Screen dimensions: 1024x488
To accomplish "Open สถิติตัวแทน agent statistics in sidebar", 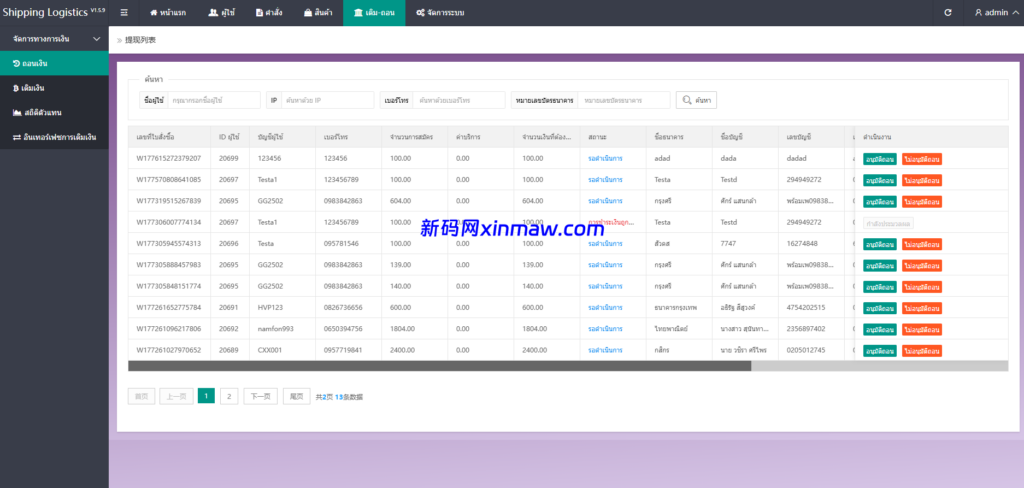I will click(54, 112).
